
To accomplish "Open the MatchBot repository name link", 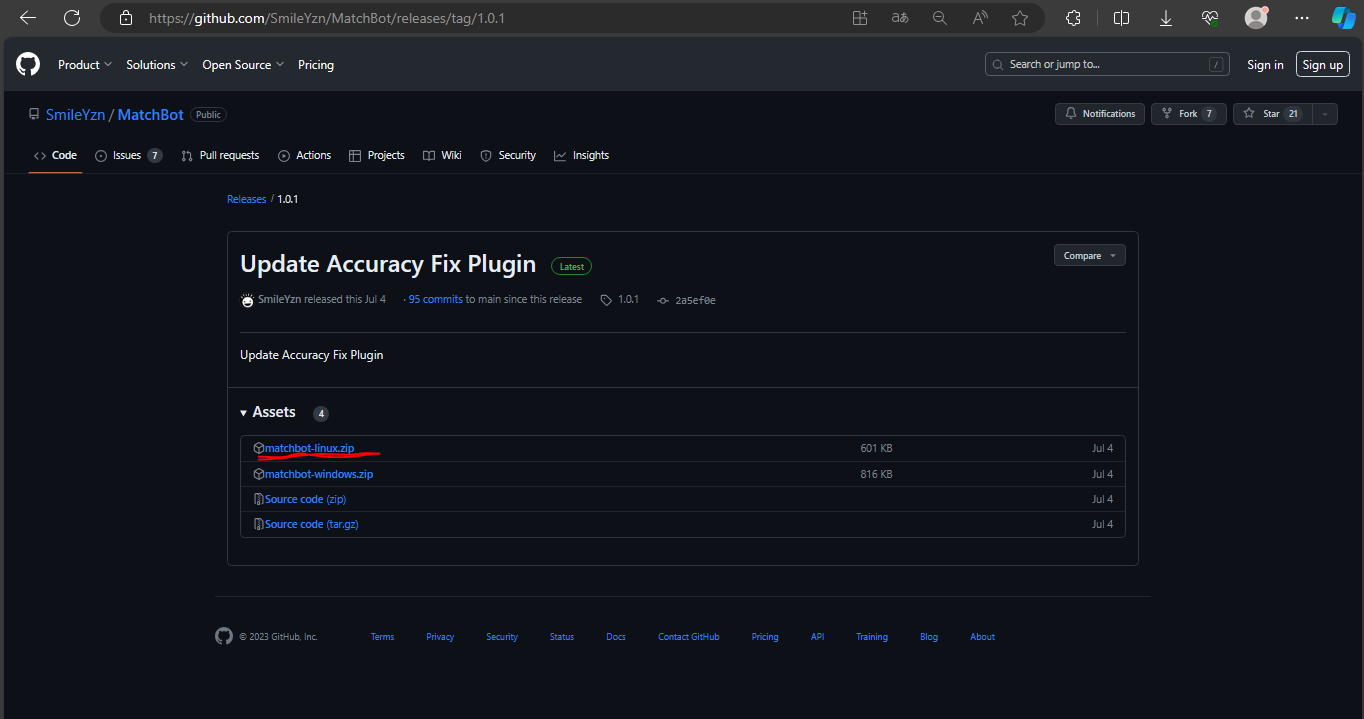I will [x=151, y=115].
